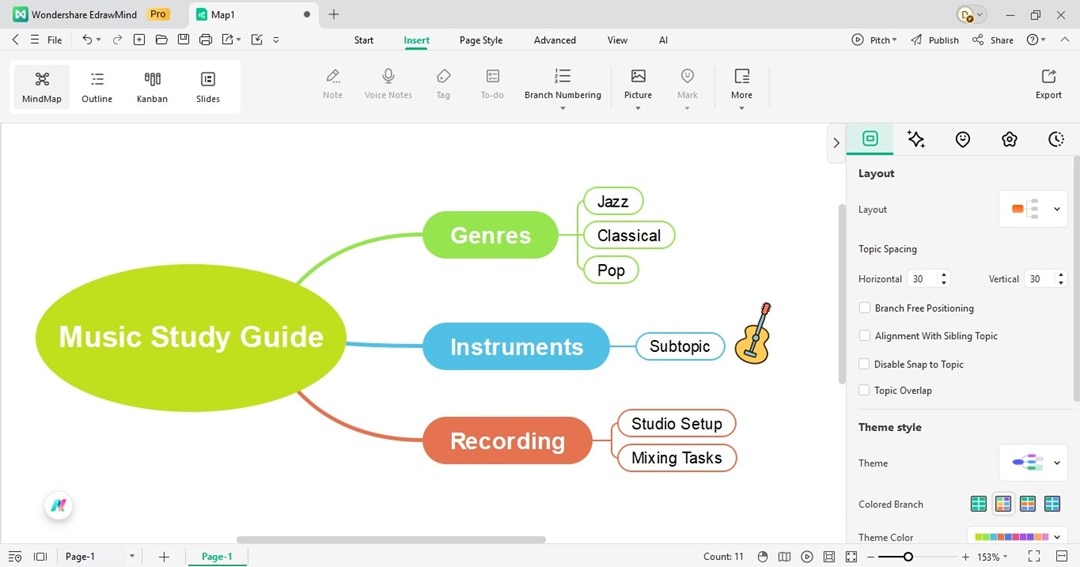1080x567 pixels.
Task: Add a new document tab
Action: [x=333, y=14]
